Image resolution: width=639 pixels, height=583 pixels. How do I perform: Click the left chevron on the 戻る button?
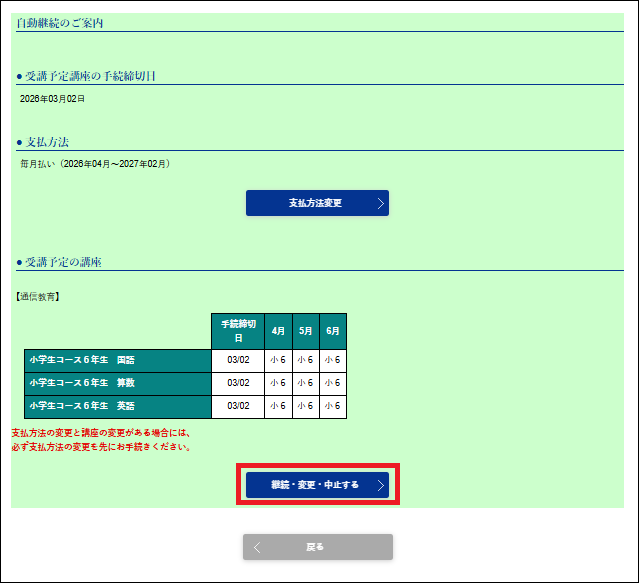coord(257,547)
